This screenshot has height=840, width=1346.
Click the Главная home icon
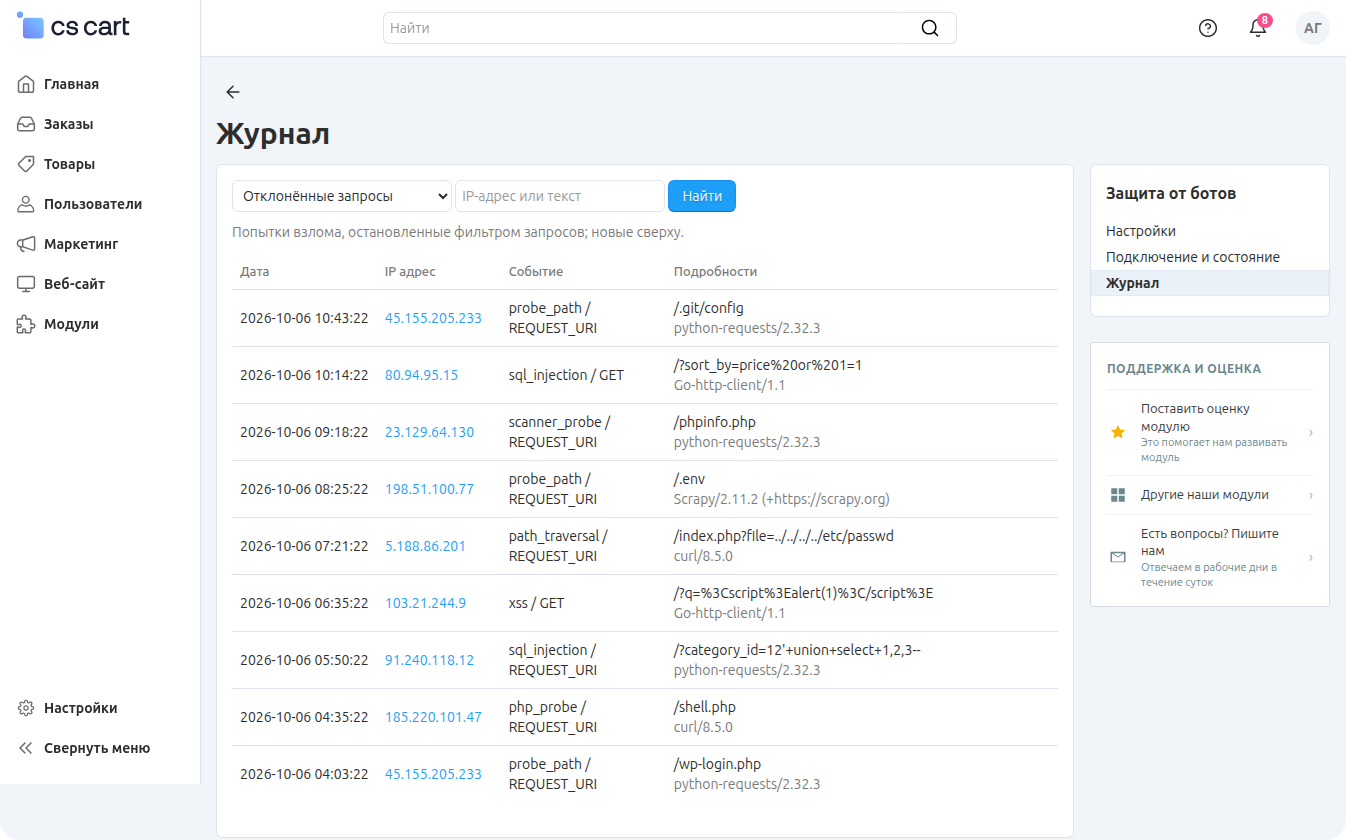pyautogui.click(x=27, y=84)
